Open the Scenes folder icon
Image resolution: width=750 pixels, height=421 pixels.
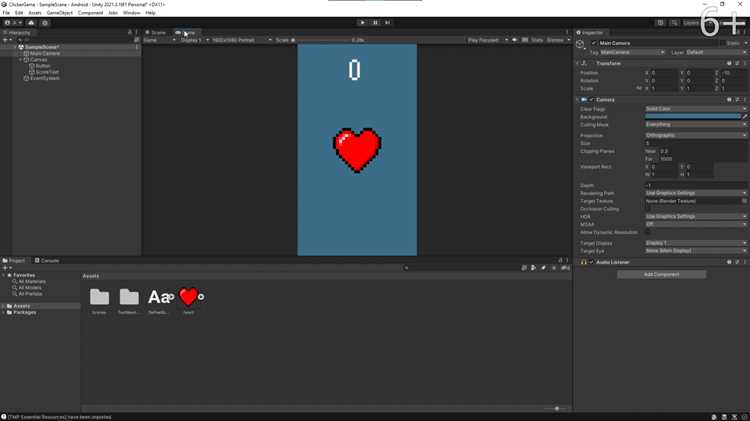(99, 297)
